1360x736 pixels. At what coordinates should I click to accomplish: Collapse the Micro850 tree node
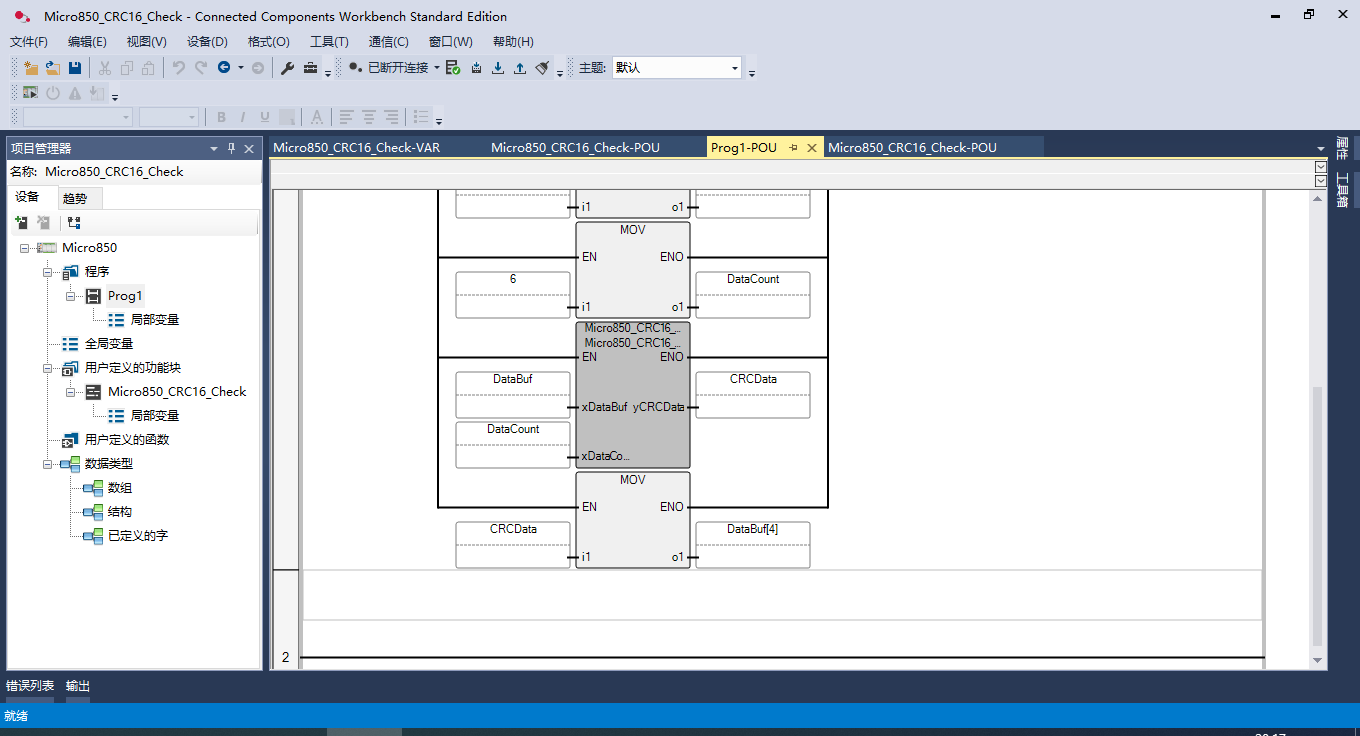click(x=24, y=248)
